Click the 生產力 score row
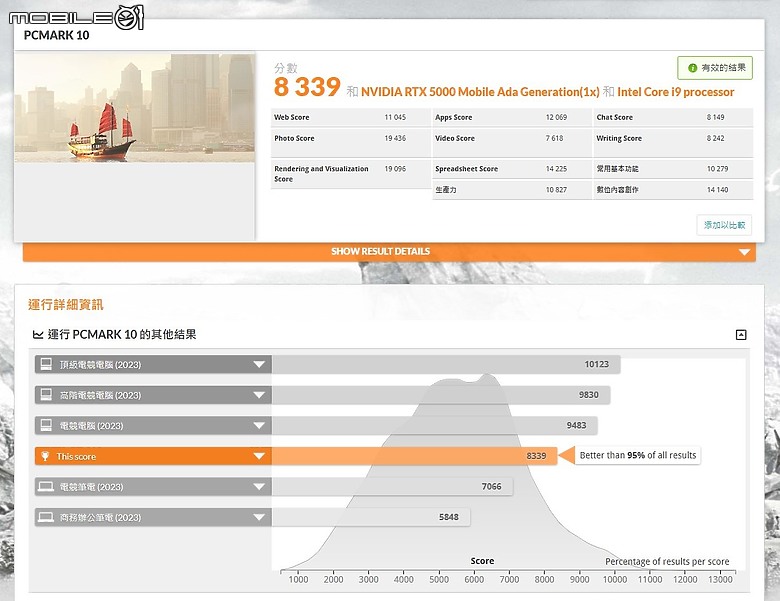Image resolution: width=780 pixels, height=601 pixels. (512, 190)
